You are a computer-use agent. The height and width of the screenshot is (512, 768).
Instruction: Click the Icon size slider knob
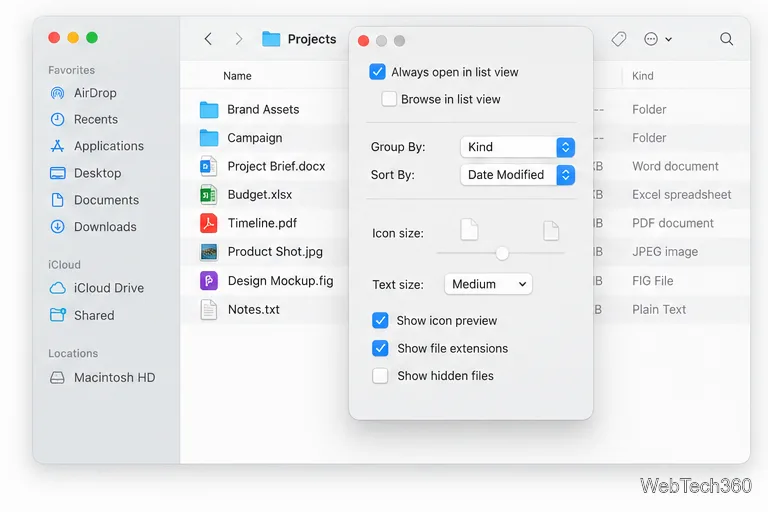pyautogui.click(x=502, y=253)
